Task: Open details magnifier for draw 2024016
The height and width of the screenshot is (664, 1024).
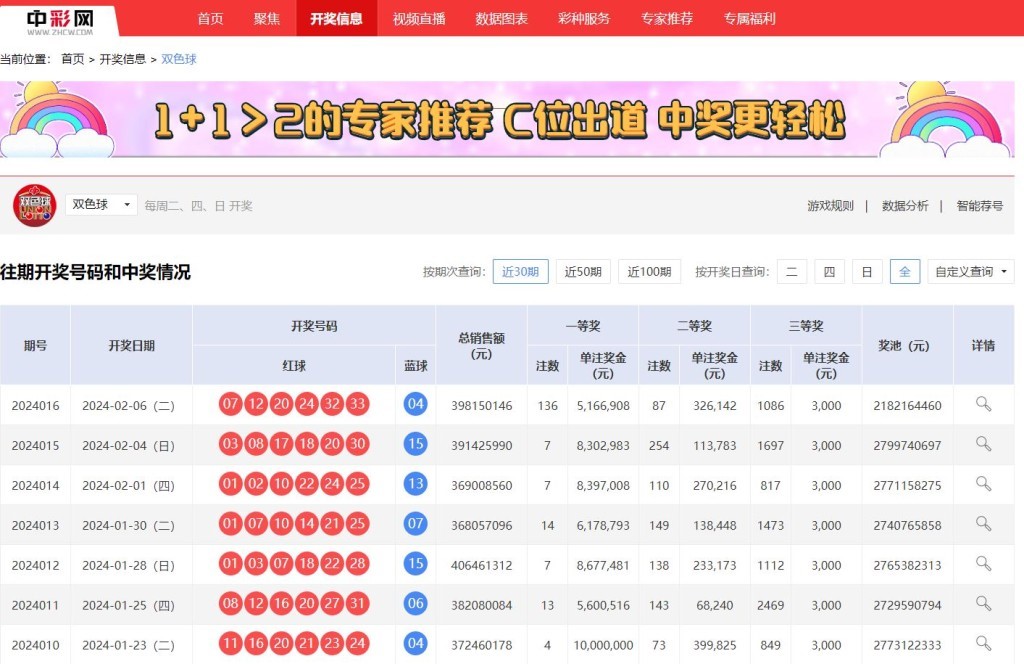Action: click(983, 404)
